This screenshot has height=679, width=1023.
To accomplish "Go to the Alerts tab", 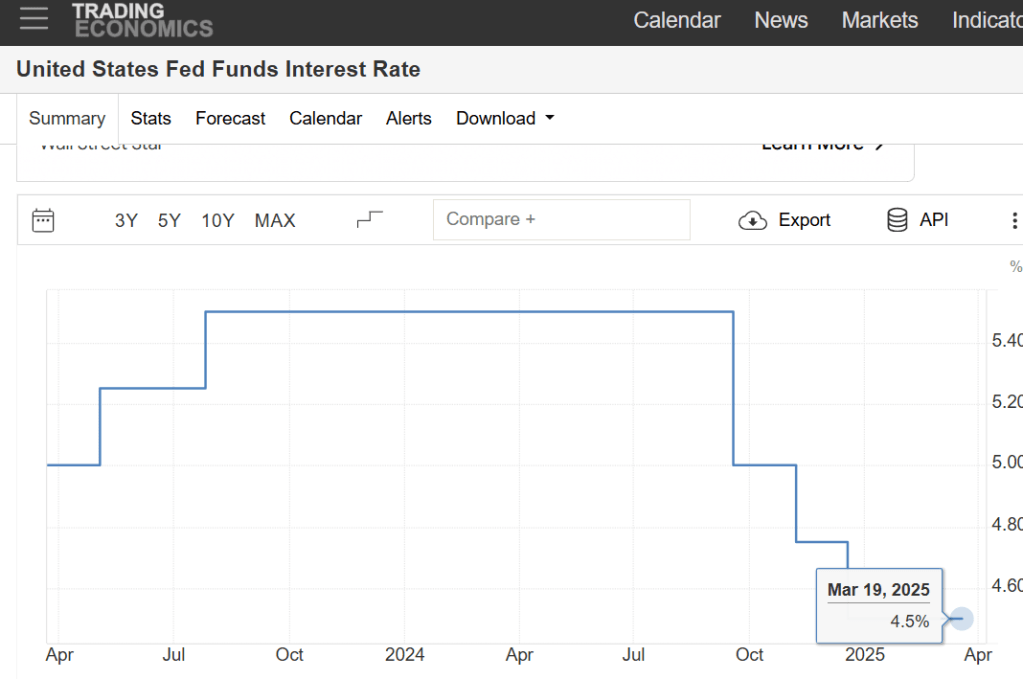I will (408, 118).
